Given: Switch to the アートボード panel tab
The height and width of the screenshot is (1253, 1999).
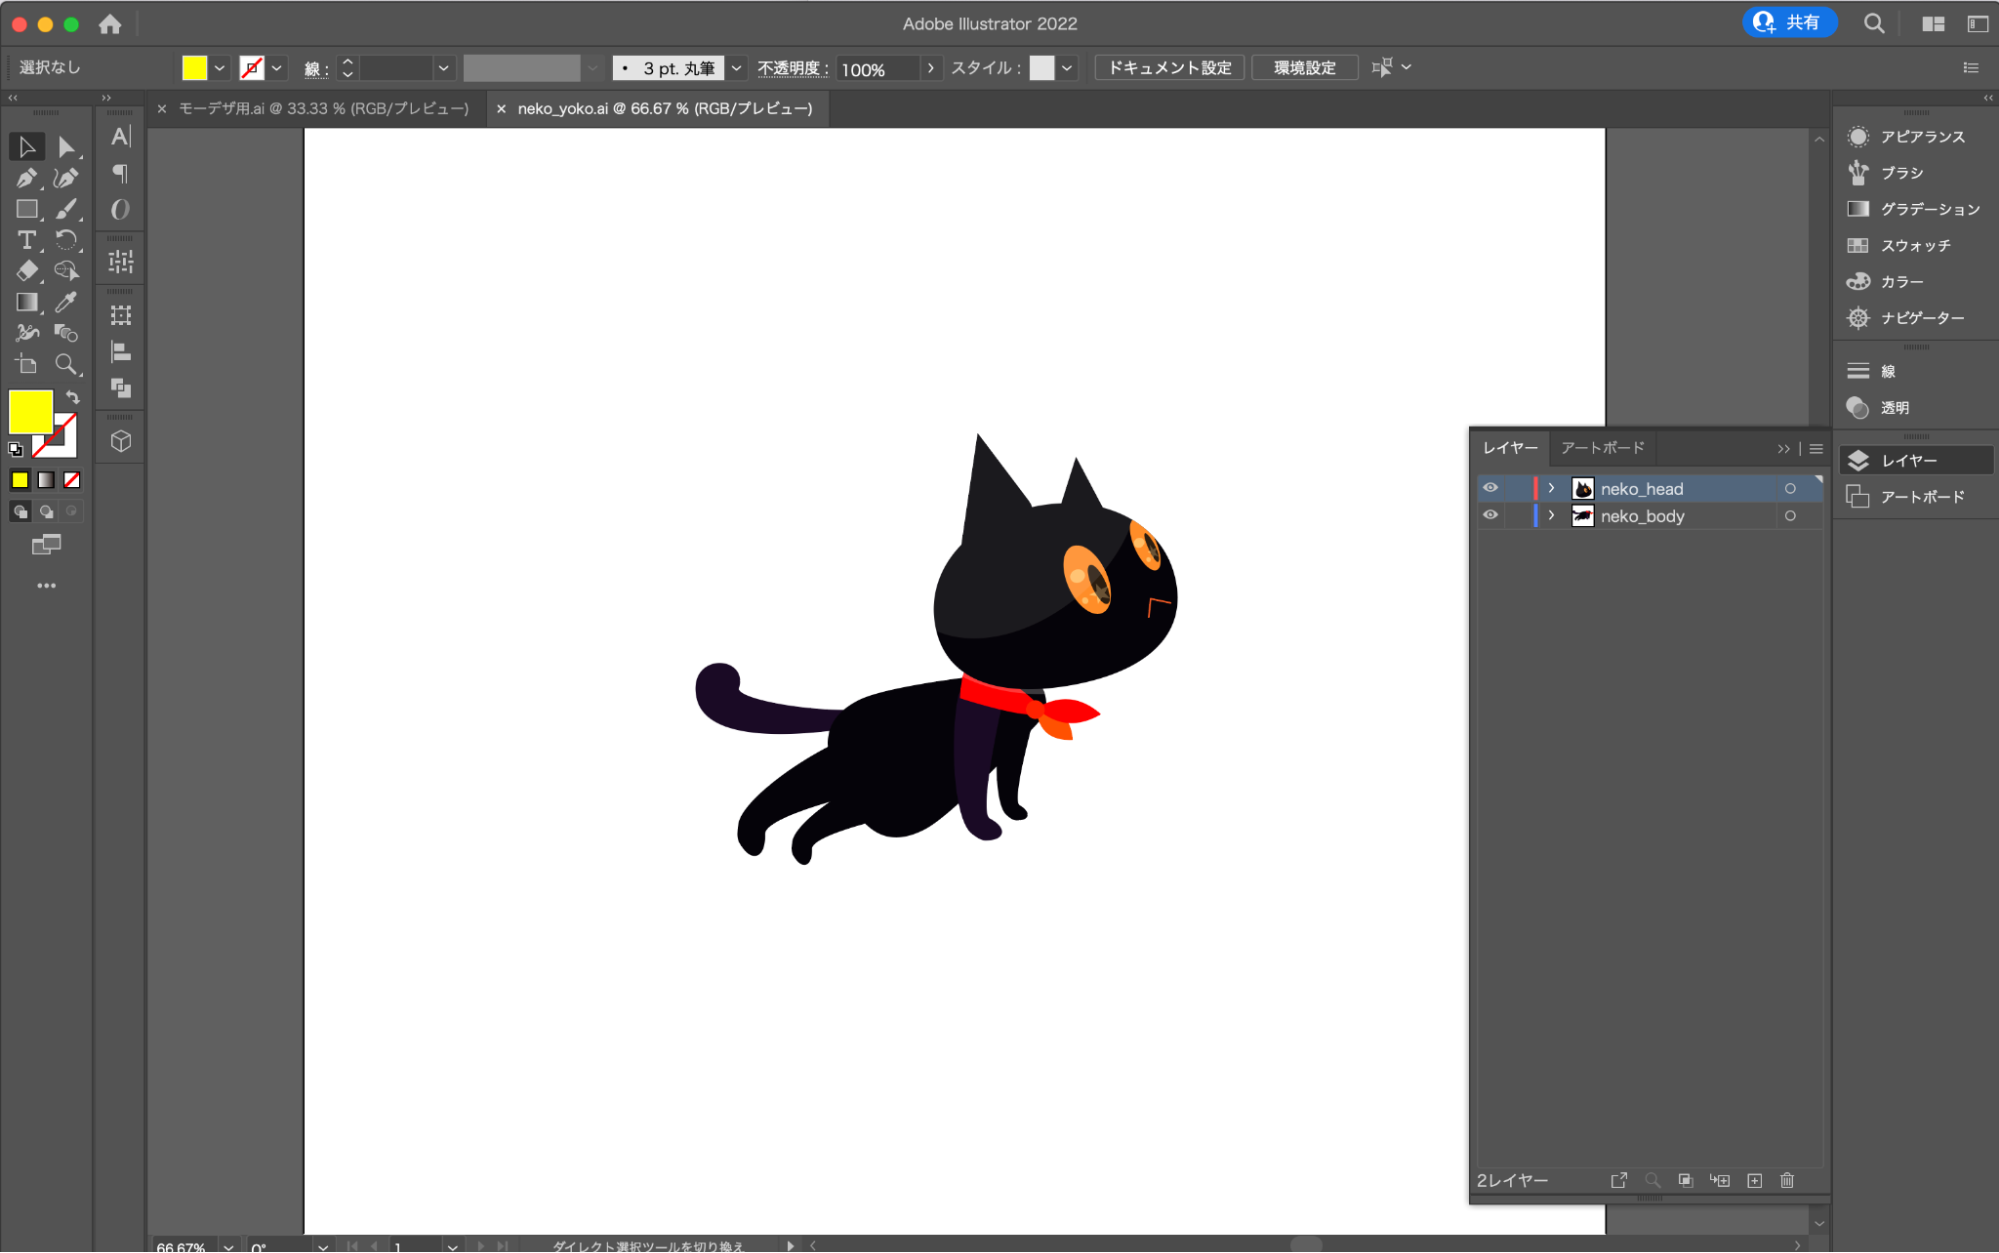Looking at the screenshot, I should [1602, 448].
